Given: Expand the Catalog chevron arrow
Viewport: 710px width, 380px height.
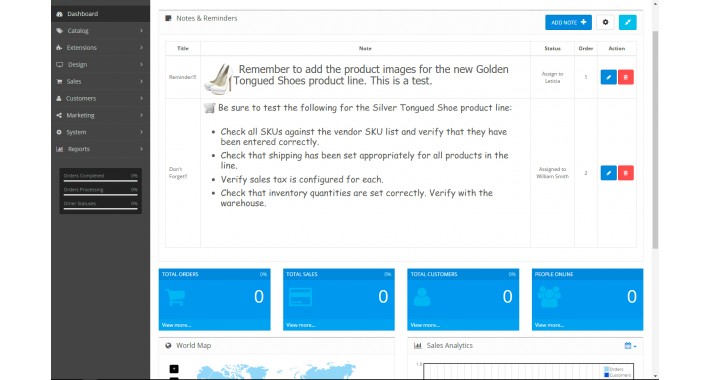Looking at the screenshot, I should 141,31.
